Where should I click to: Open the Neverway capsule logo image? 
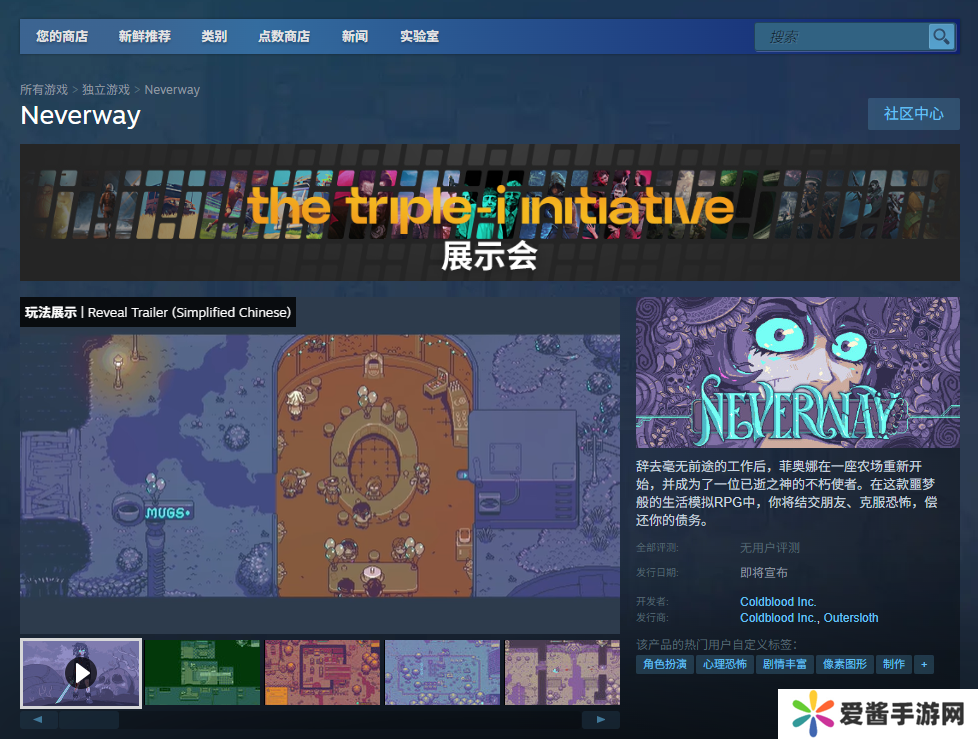pyautogui.click(x=797, y=372)
